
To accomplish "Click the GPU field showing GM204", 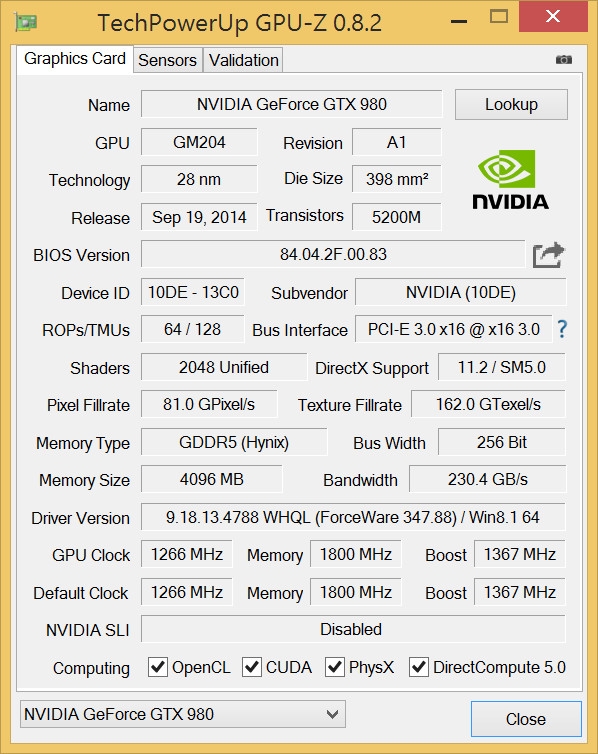I will pos(199,142).
